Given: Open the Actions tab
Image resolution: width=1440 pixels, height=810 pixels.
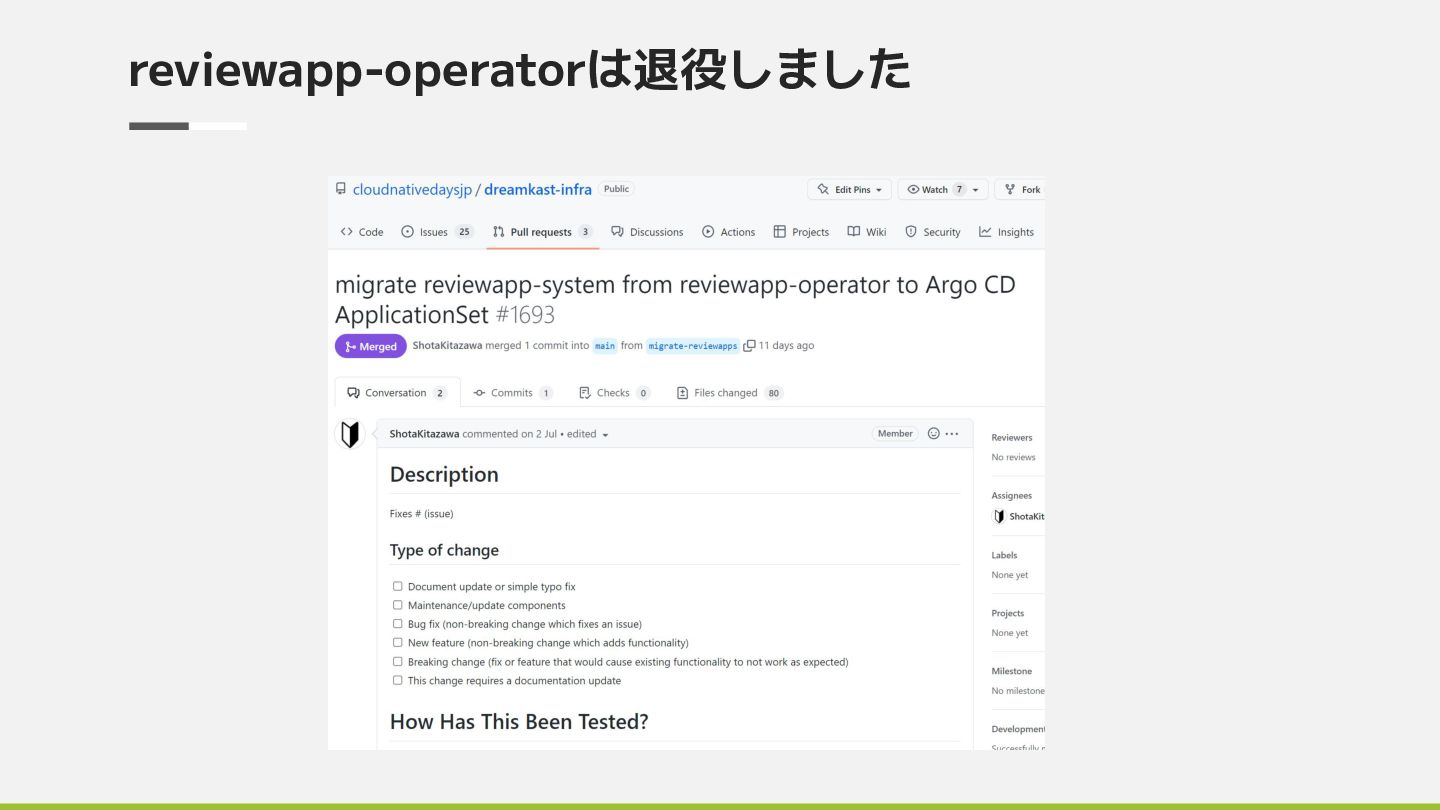Looking at the screenshot, I should coord(728,232).
